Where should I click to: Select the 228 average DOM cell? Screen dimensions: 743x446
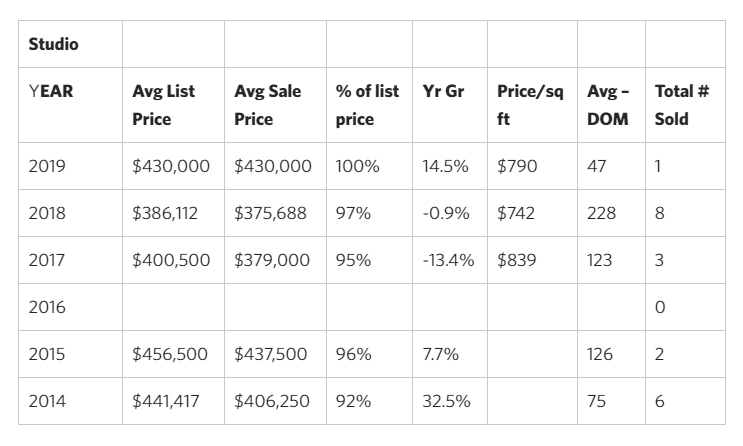[600, 213]
